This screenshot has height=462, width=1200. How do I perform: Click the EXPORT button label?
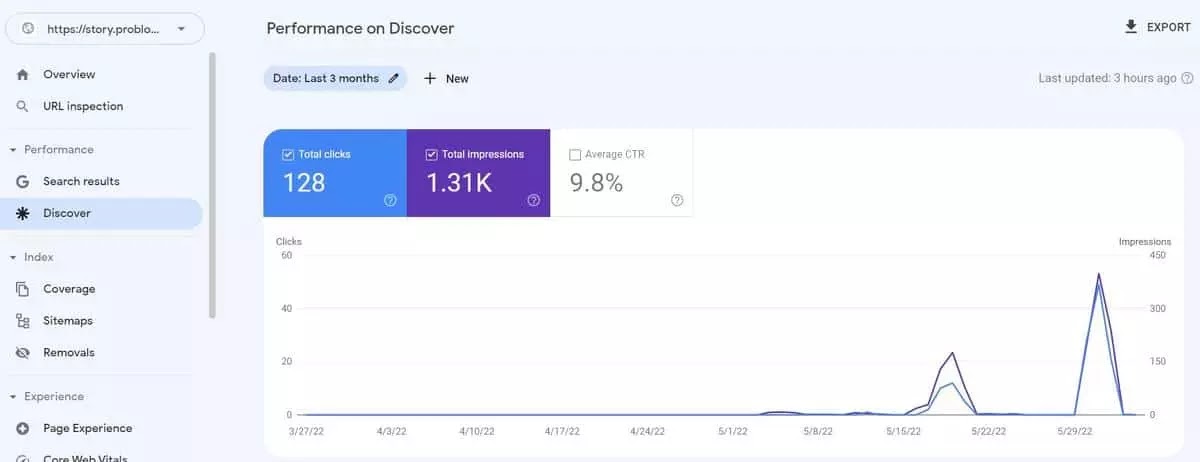(x=1168, y=27)
